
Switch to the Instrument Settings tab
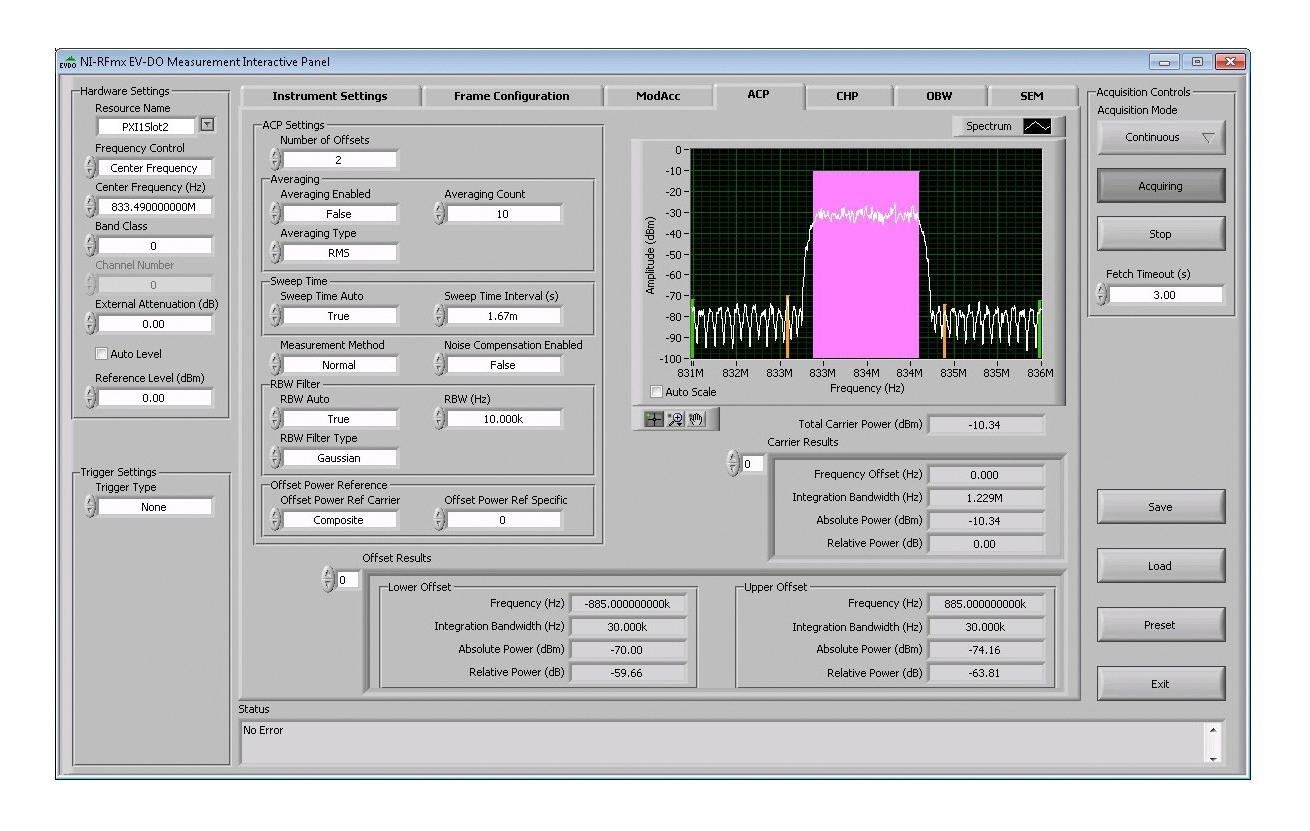pos(329,96)
